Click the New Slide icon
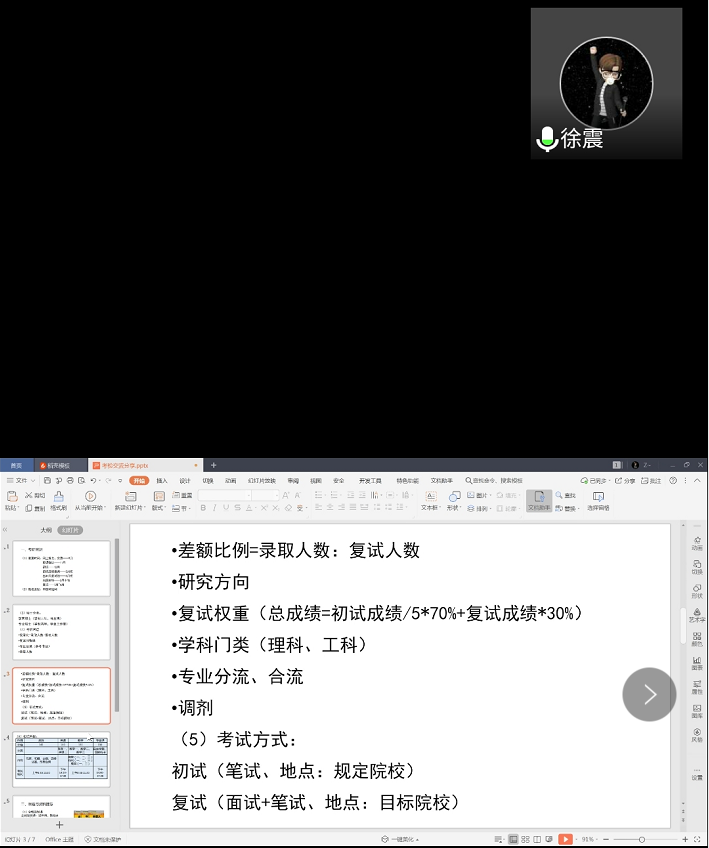 pos(129,496)
